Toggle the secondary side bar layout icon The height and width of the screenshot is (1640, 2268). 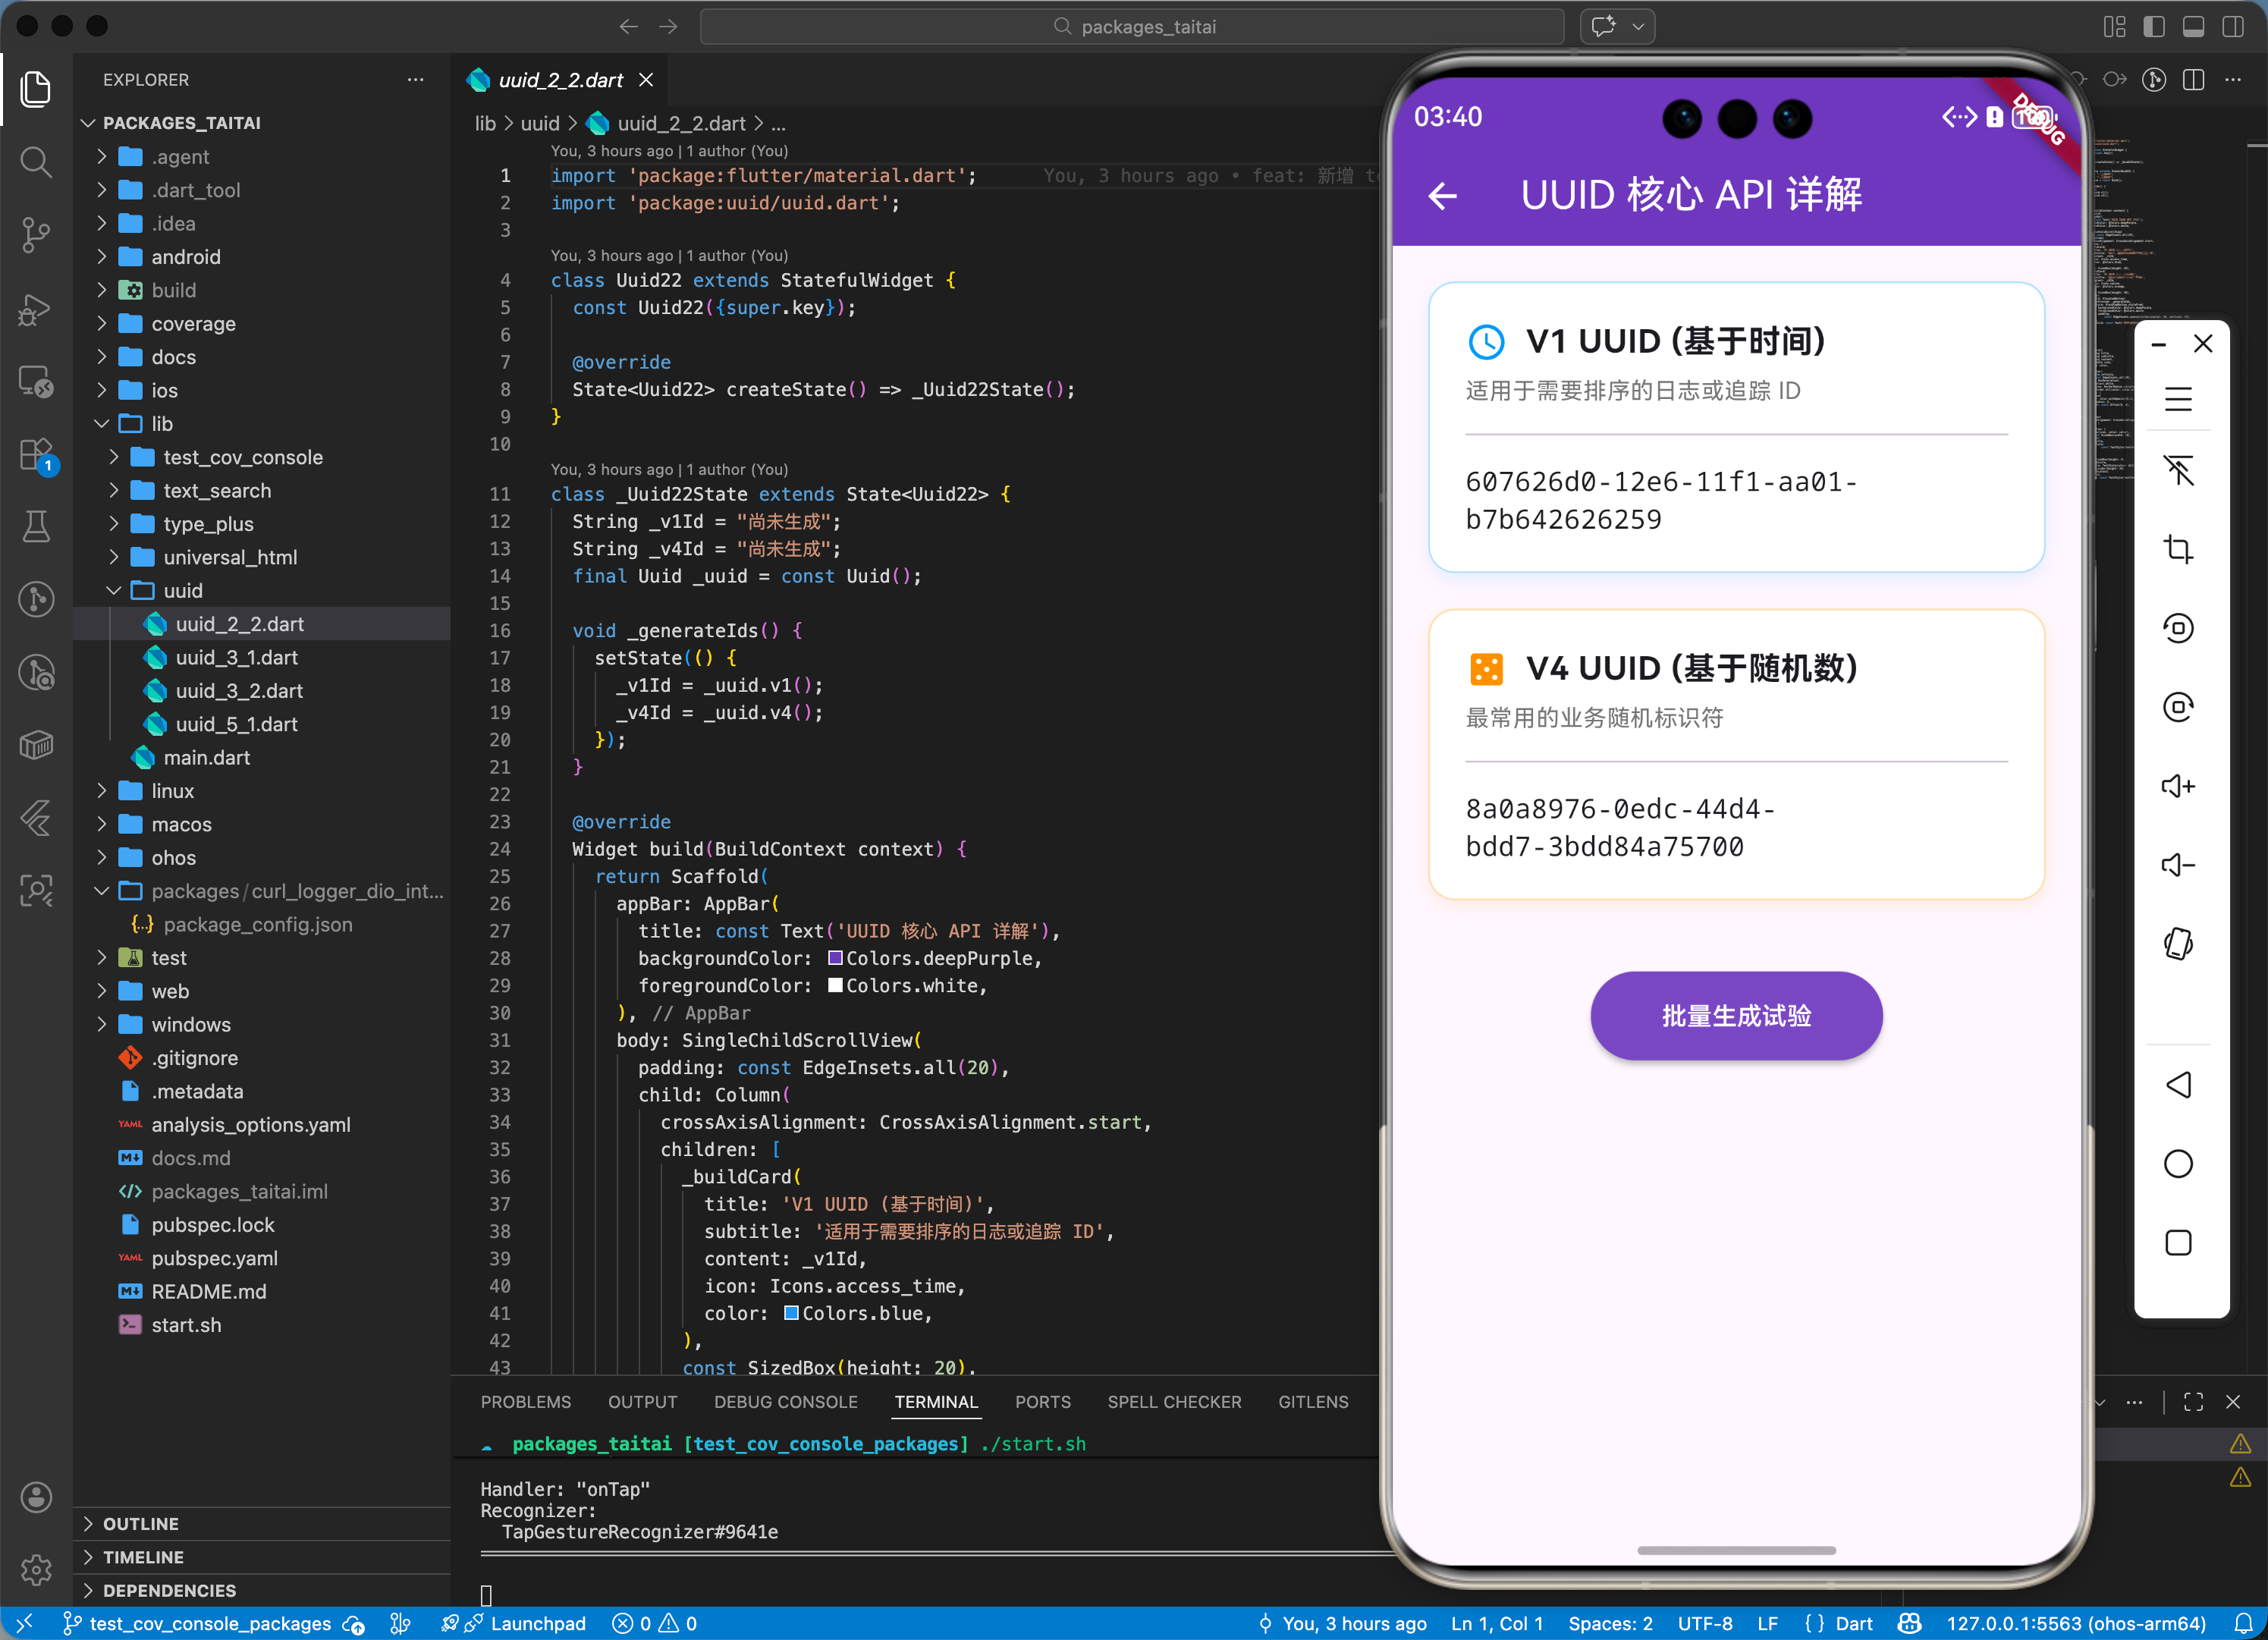pos(2232,27)
